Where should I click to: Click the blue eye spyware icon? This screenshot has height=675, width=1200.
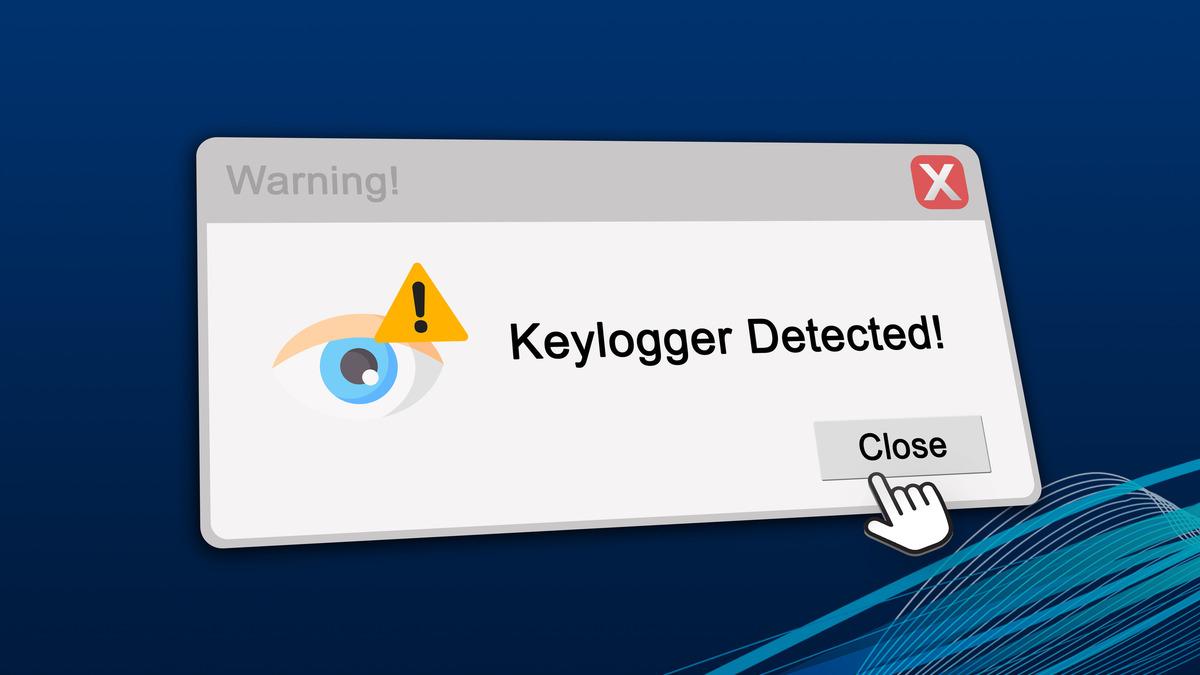point(360,365)
